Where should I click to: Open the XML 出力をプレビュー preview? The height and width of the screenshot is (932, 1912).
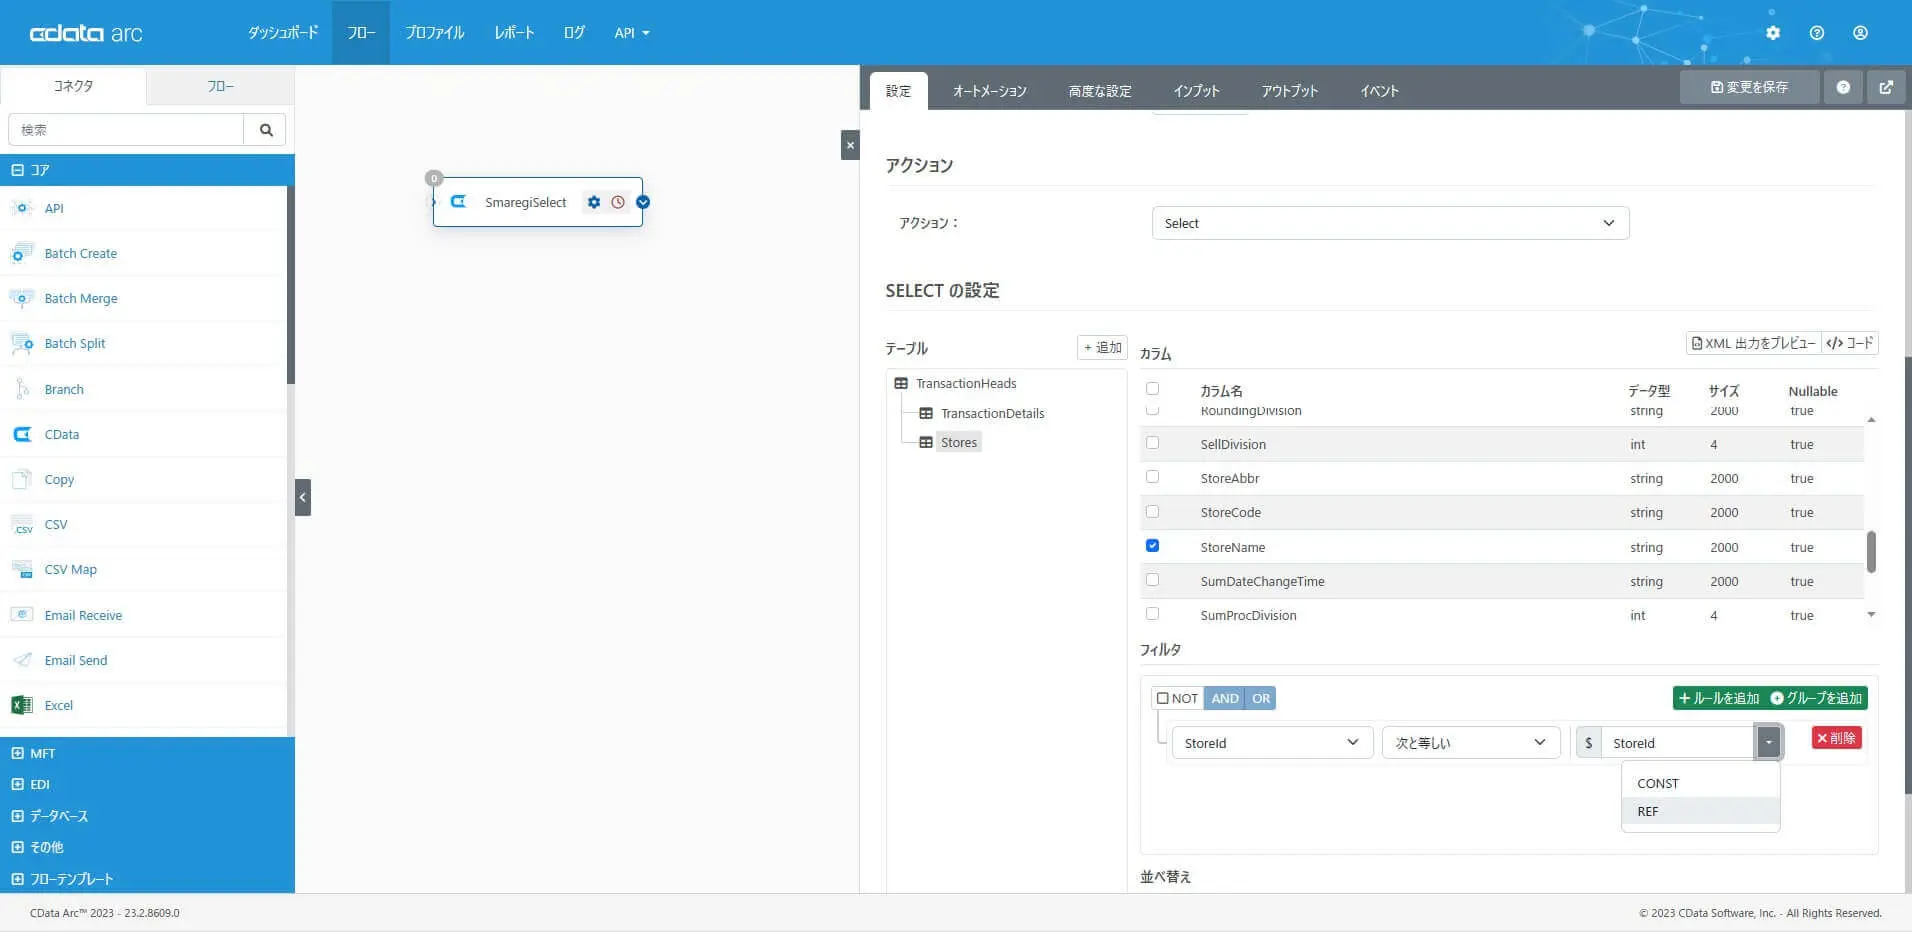(1750, 343)
